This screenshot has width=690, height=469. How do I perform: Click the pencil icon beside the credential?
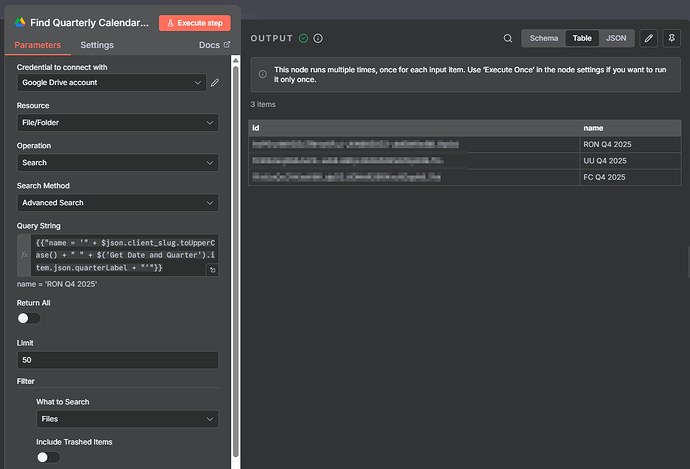215,82
